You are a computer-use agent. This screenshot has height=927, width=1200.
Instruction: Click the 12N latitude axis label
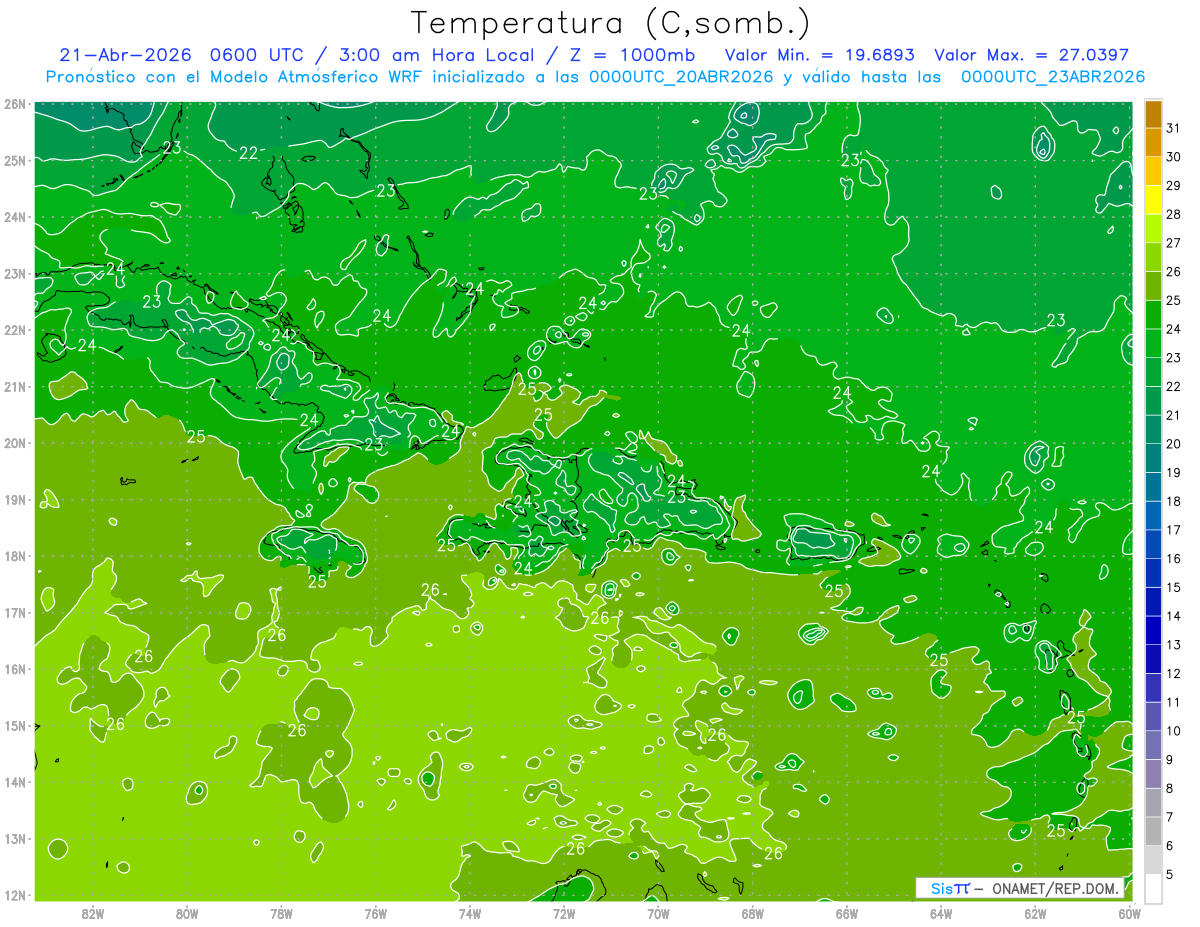tap(14, 895)
